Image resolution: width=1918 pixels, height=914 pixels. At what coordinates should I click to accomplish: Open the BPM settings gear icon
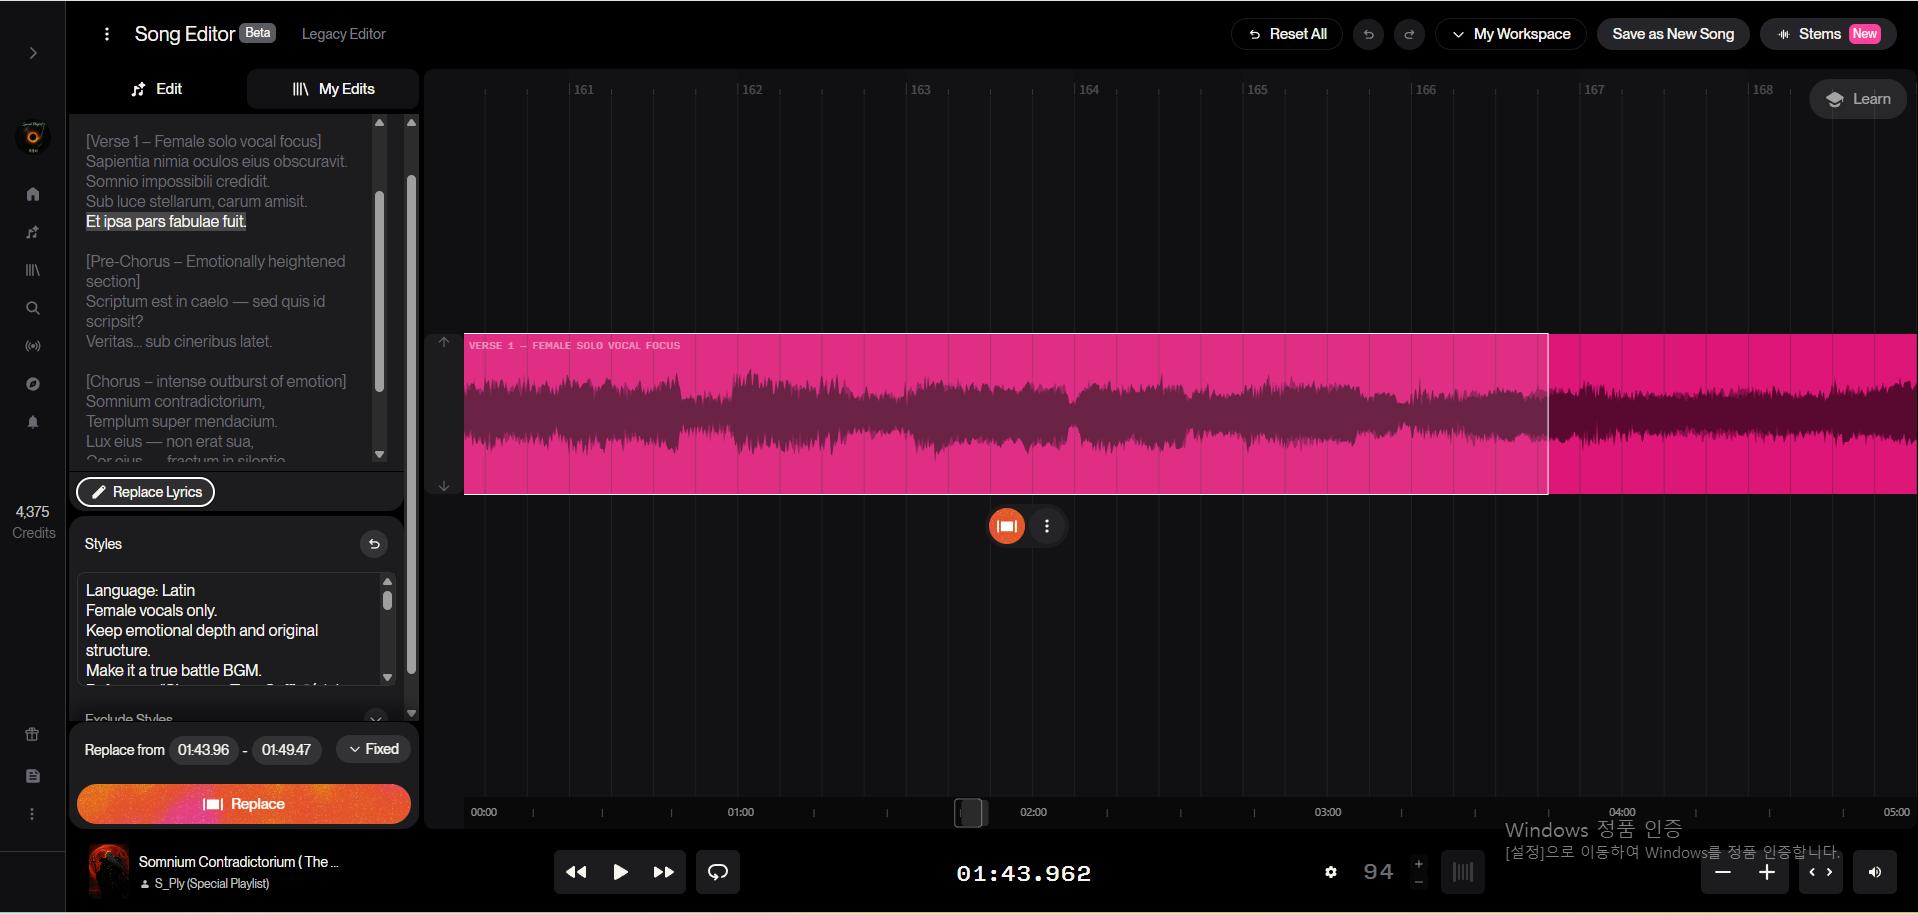1331,872
